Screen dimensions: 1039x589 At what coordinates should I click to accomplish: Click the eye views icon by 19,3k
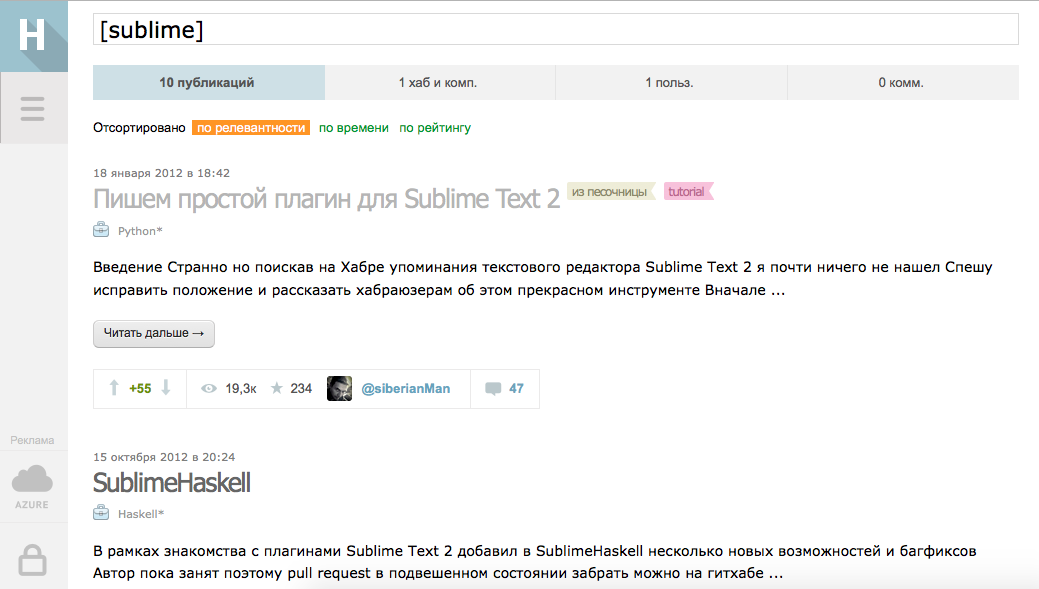[x=209, y=389]
